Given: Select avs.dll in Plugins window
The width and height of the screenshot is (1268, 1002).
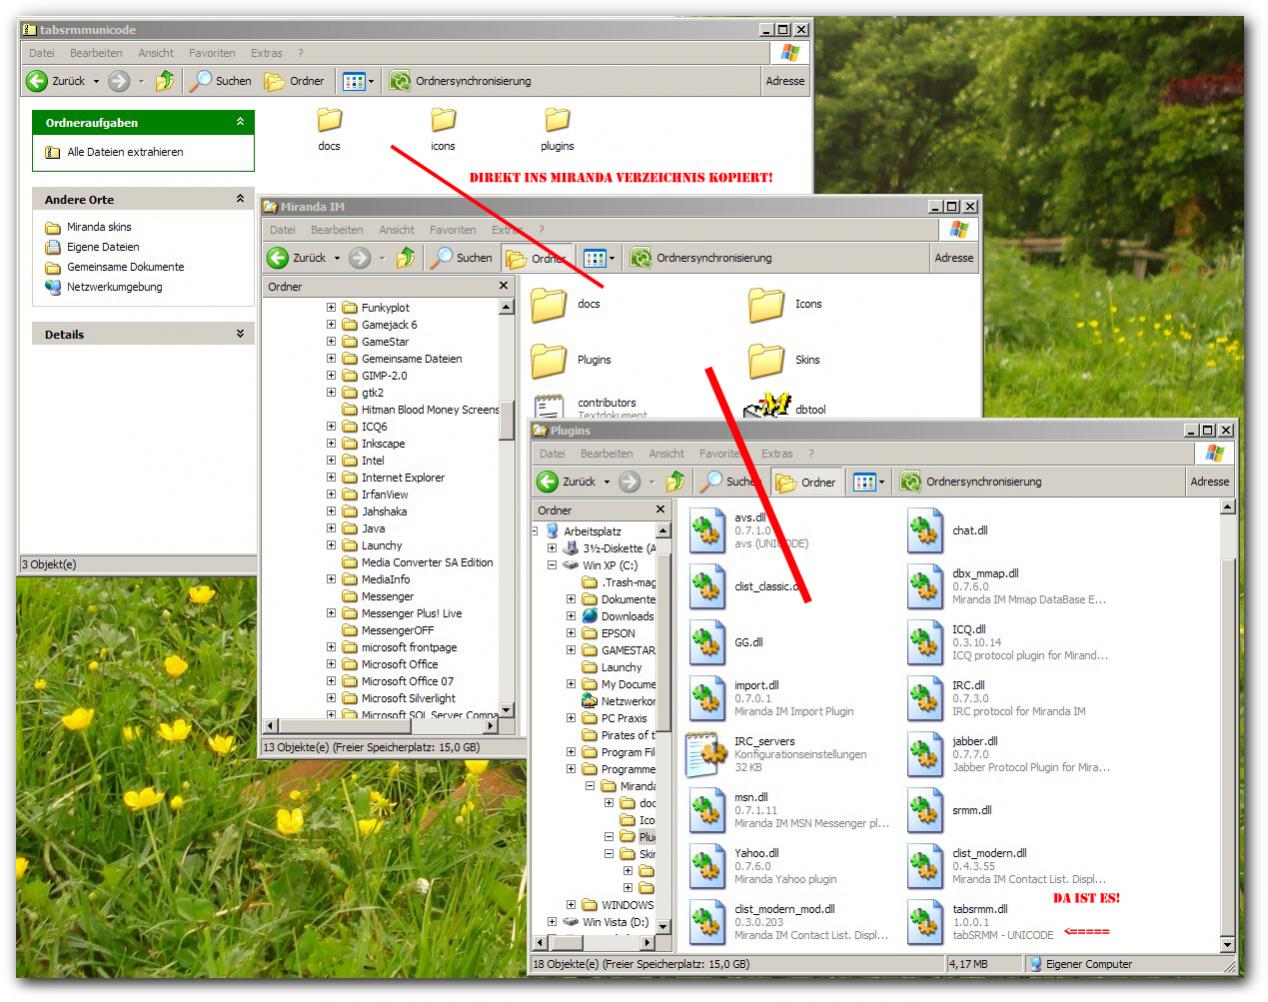Looking at the screenshot, I should 750,531.
